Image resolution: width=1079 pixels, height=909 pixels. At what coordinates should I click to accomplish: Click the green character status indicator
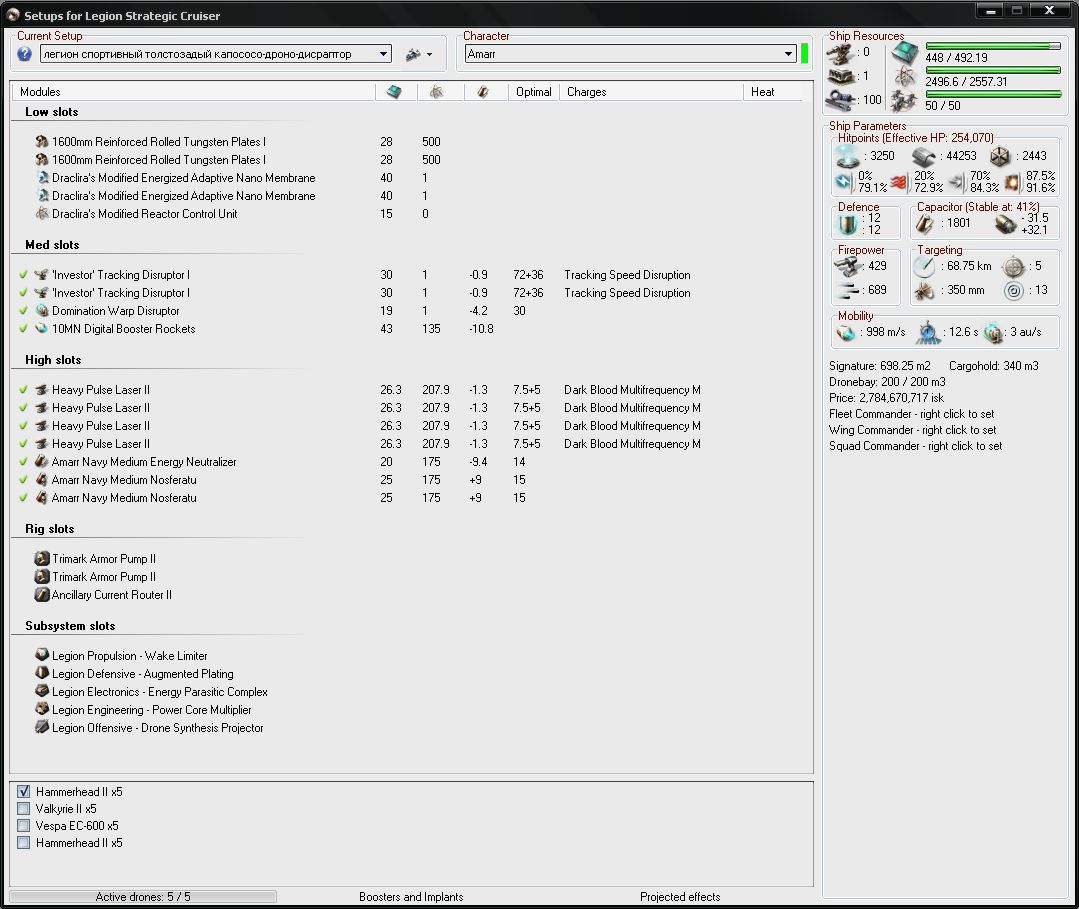(804, 53)
